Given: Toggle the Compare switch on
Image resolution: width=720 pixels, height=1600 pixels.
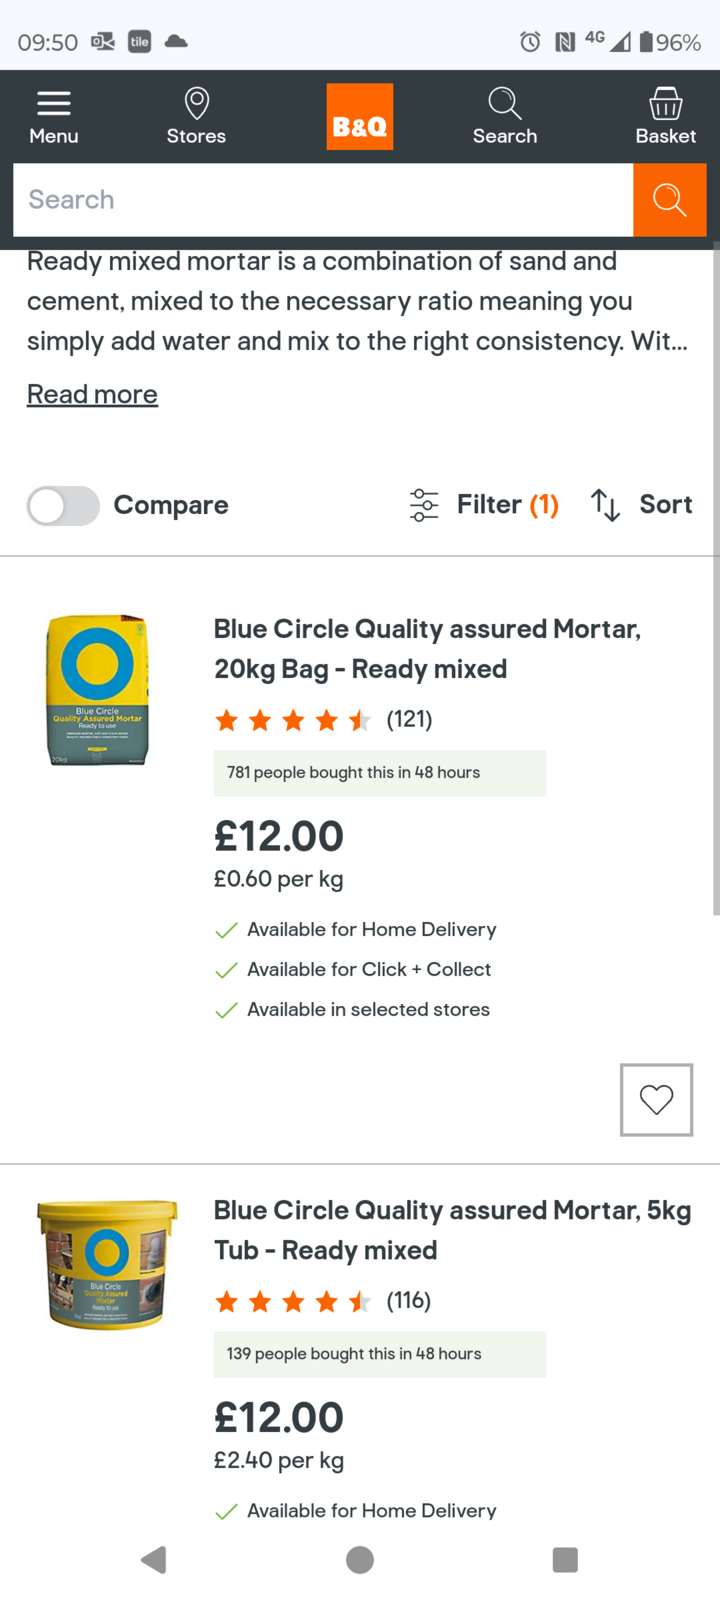Looking at the screenshot, I should [63, 506].
